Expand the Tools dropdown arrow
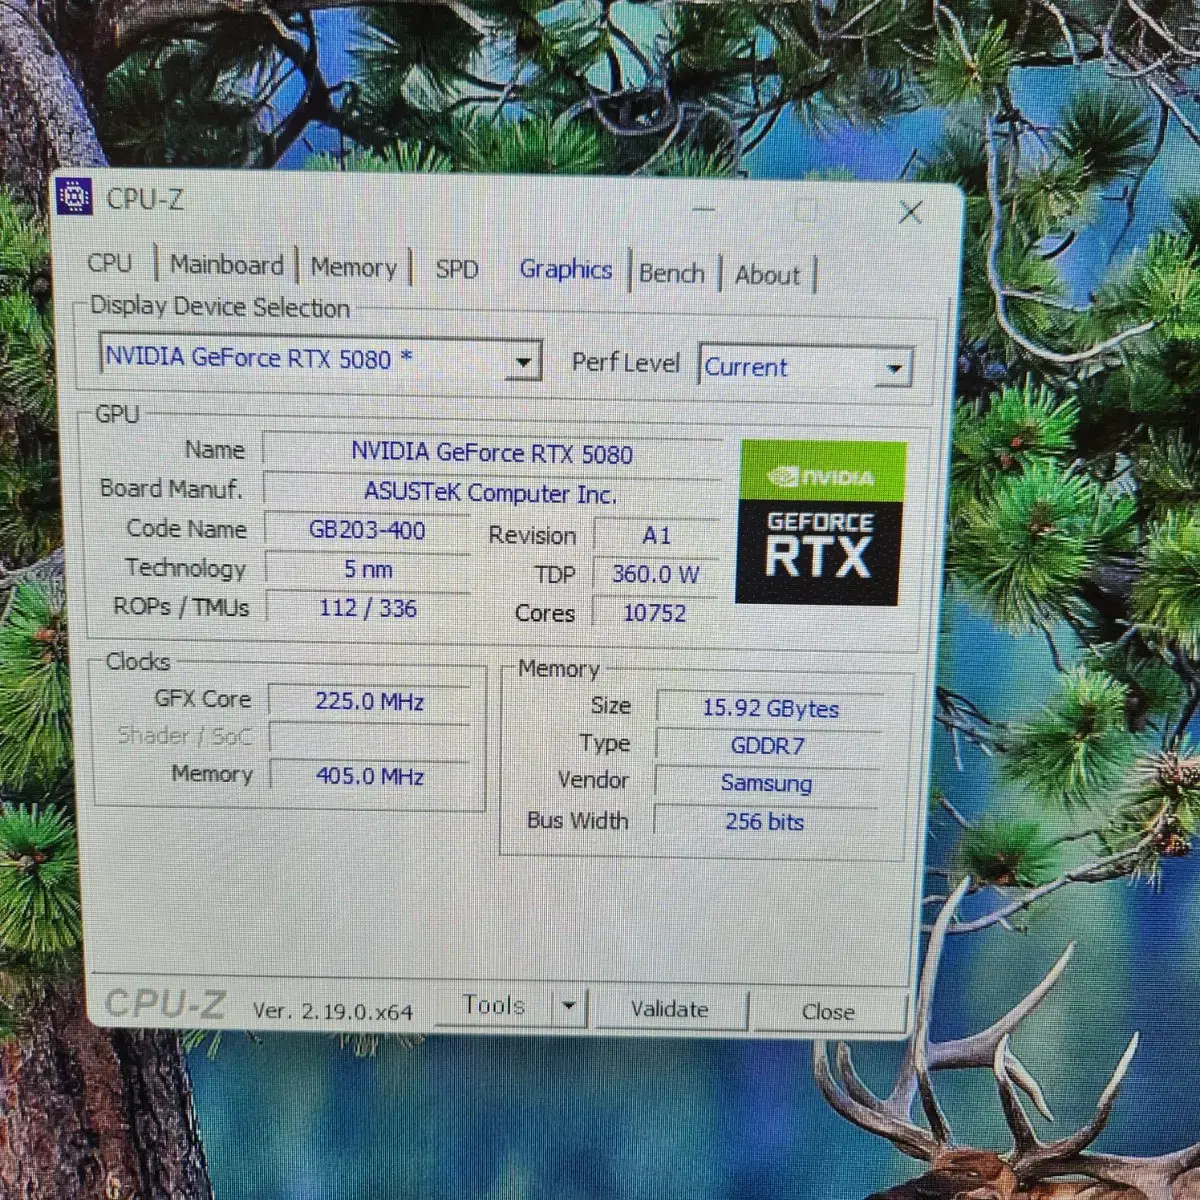This screenshot has height=1200, width=1200. (x=569, y=1006)
